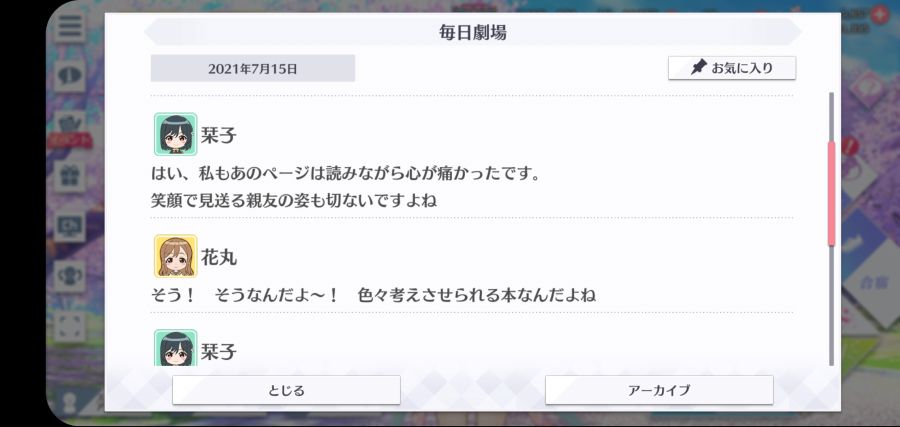The width and height of the screenshot is (900, 427).
Task: Tap the fullscreen corners icon
Action: click(x=70, y=326)
